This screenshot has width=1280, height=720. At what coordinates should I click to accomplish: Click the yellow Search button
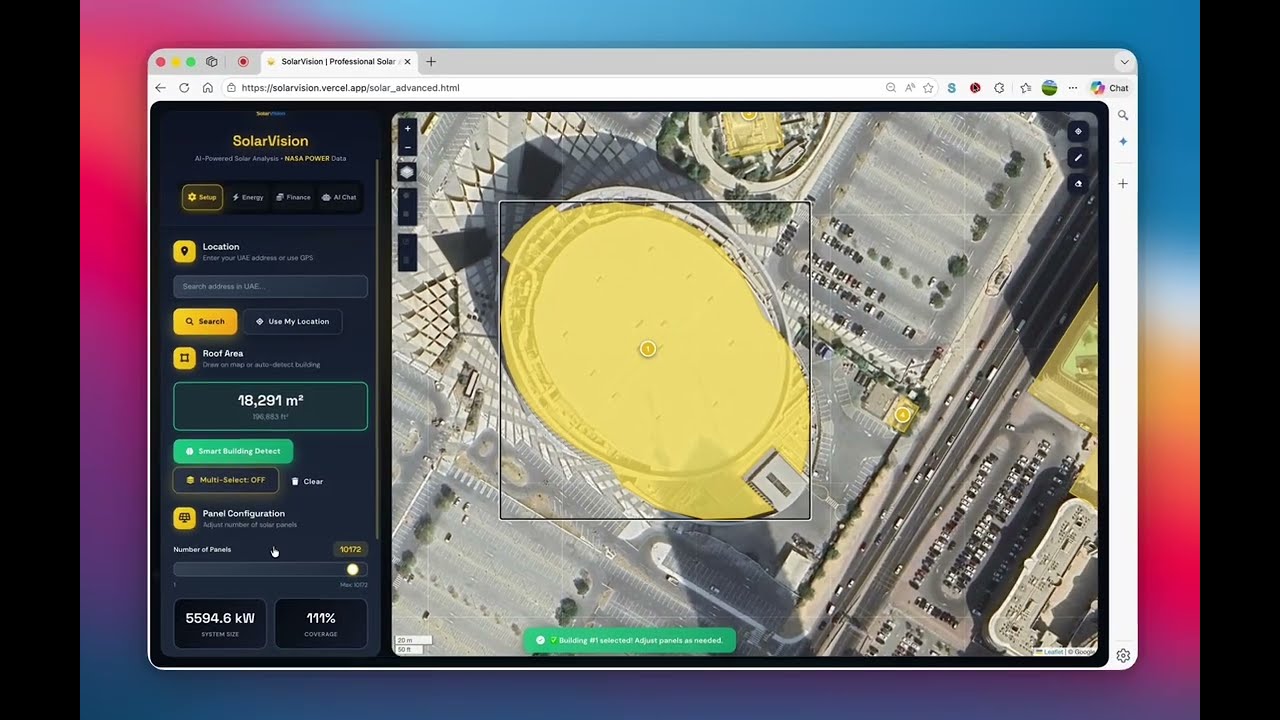205,321
